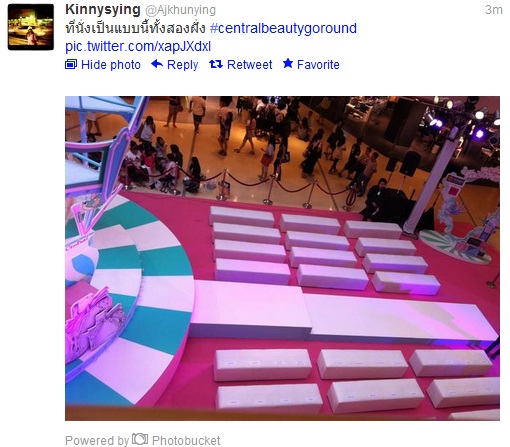Click the Hide photo icon
Screen dimensions: 510x447
pos(71,64)
